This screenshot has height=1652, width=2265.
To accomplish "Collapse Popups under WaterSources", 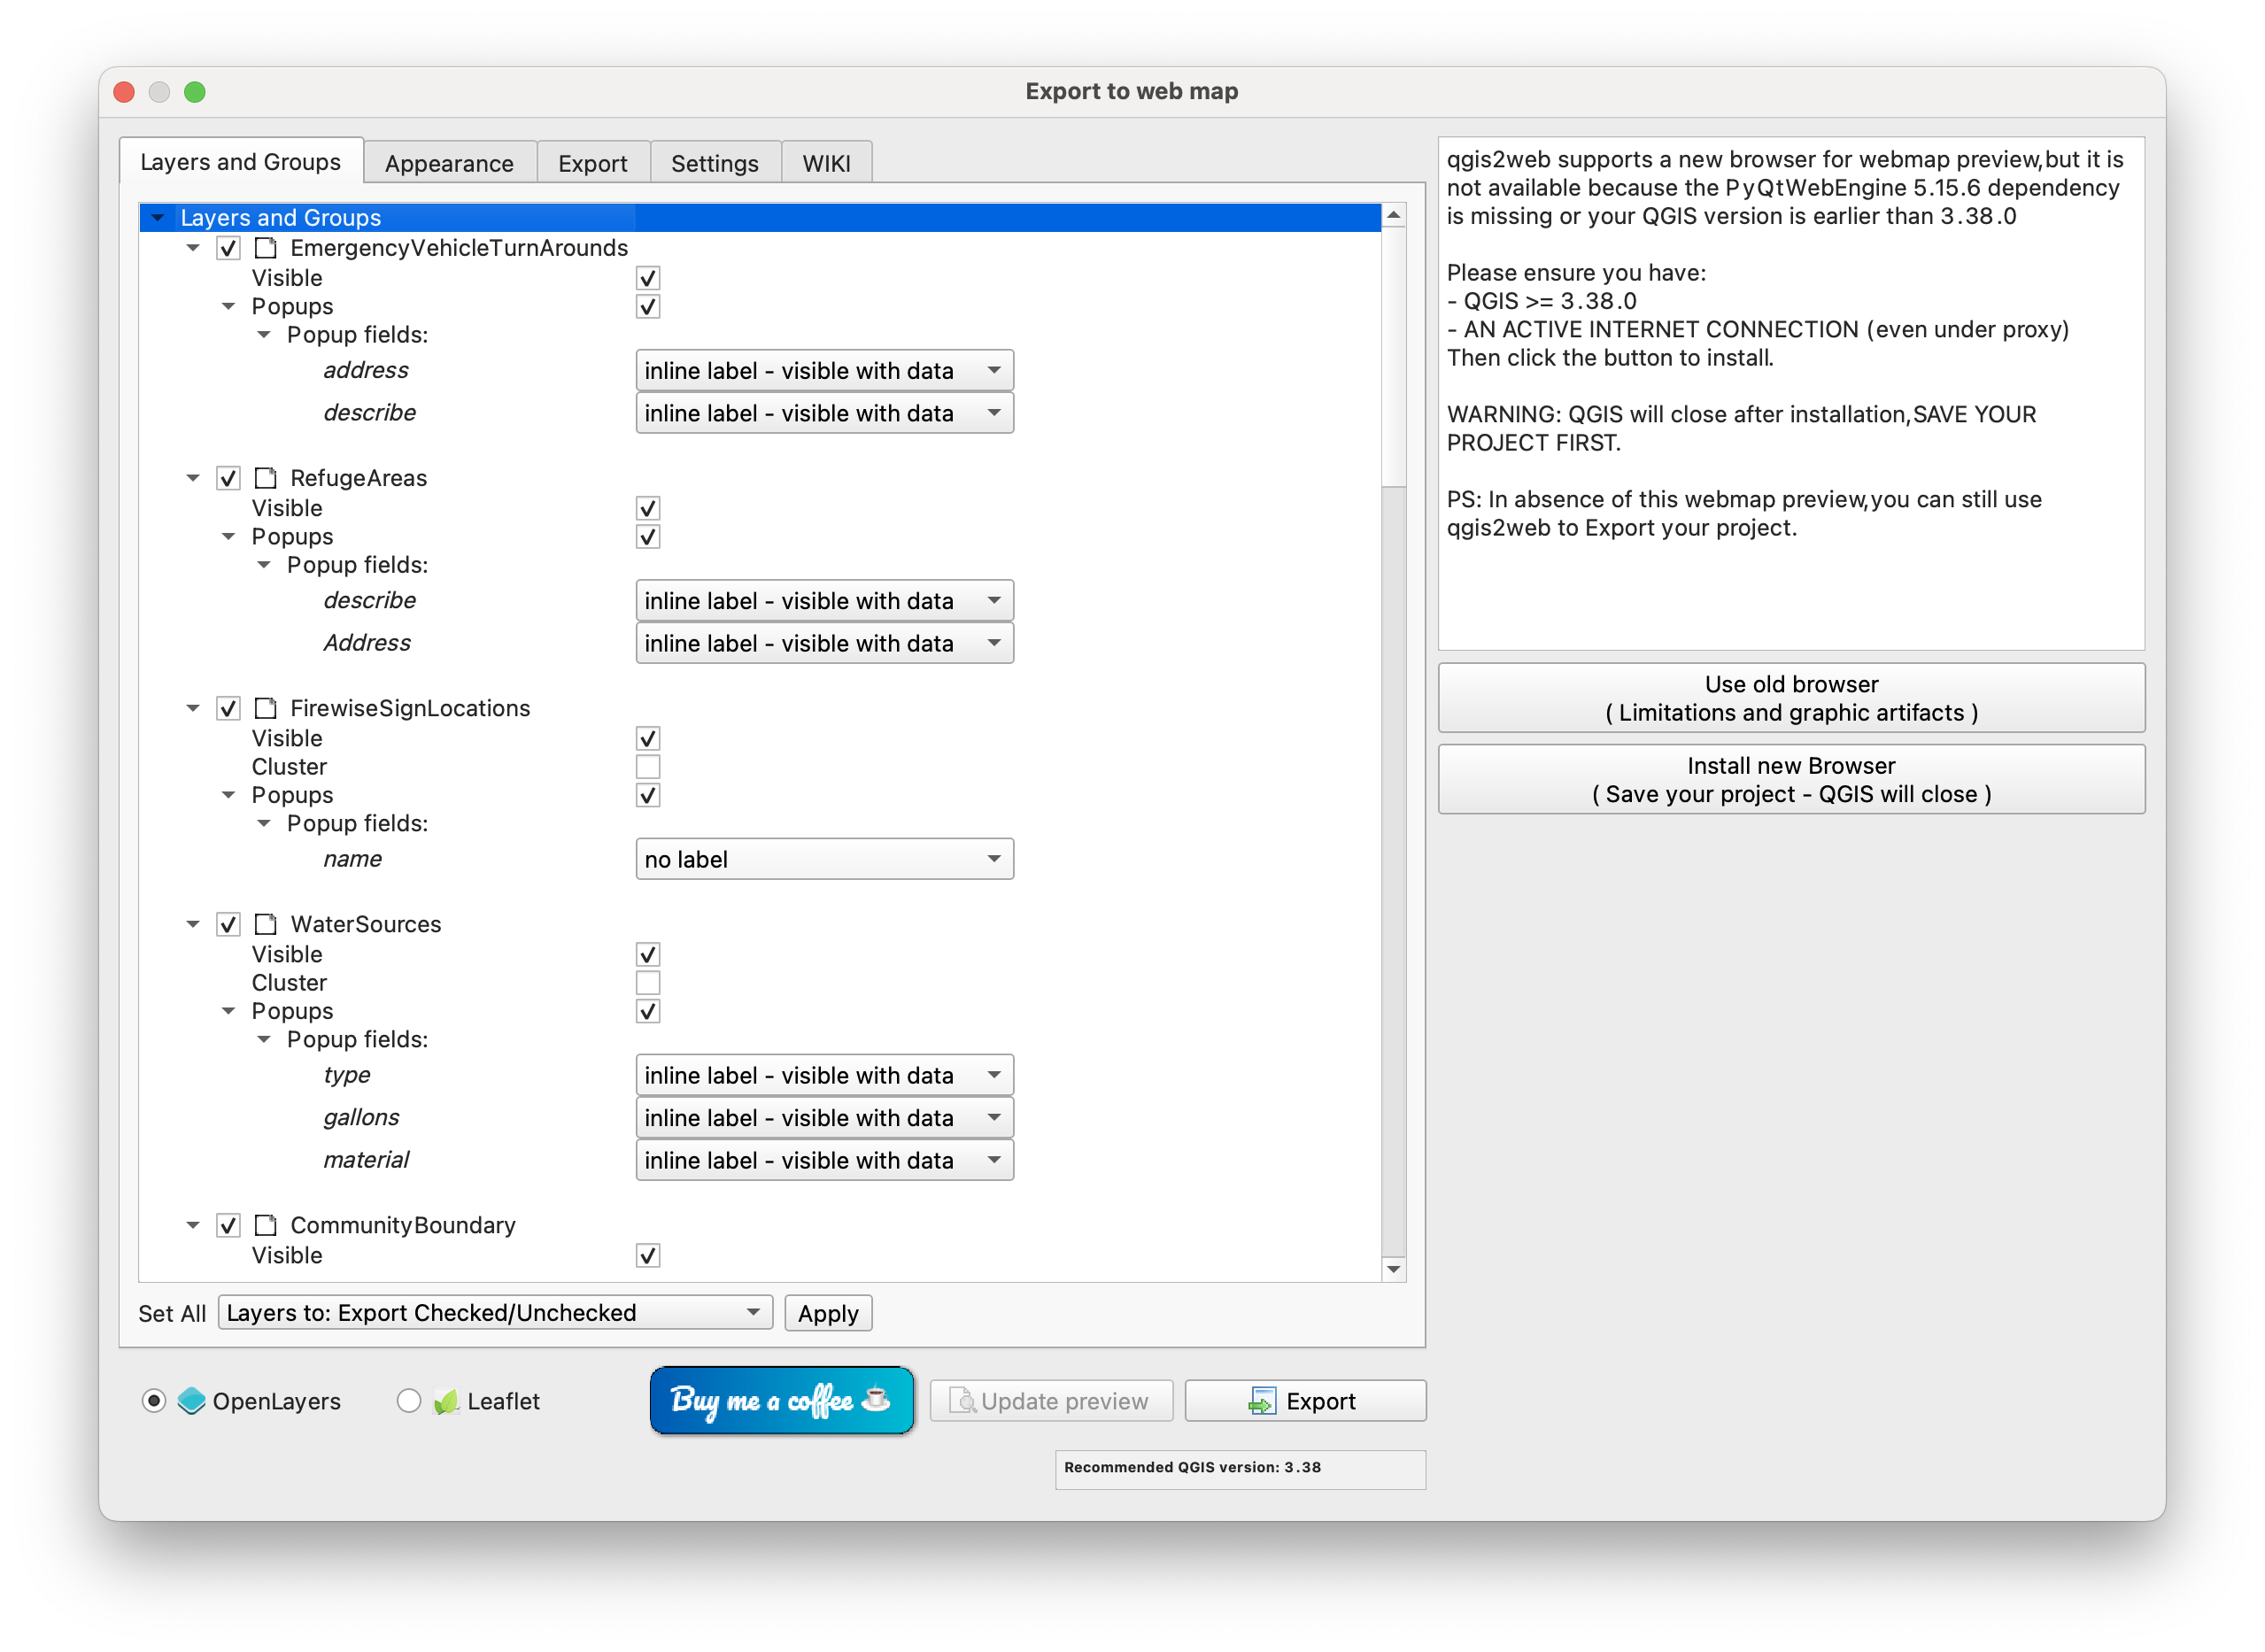I will pos(228,1011).
